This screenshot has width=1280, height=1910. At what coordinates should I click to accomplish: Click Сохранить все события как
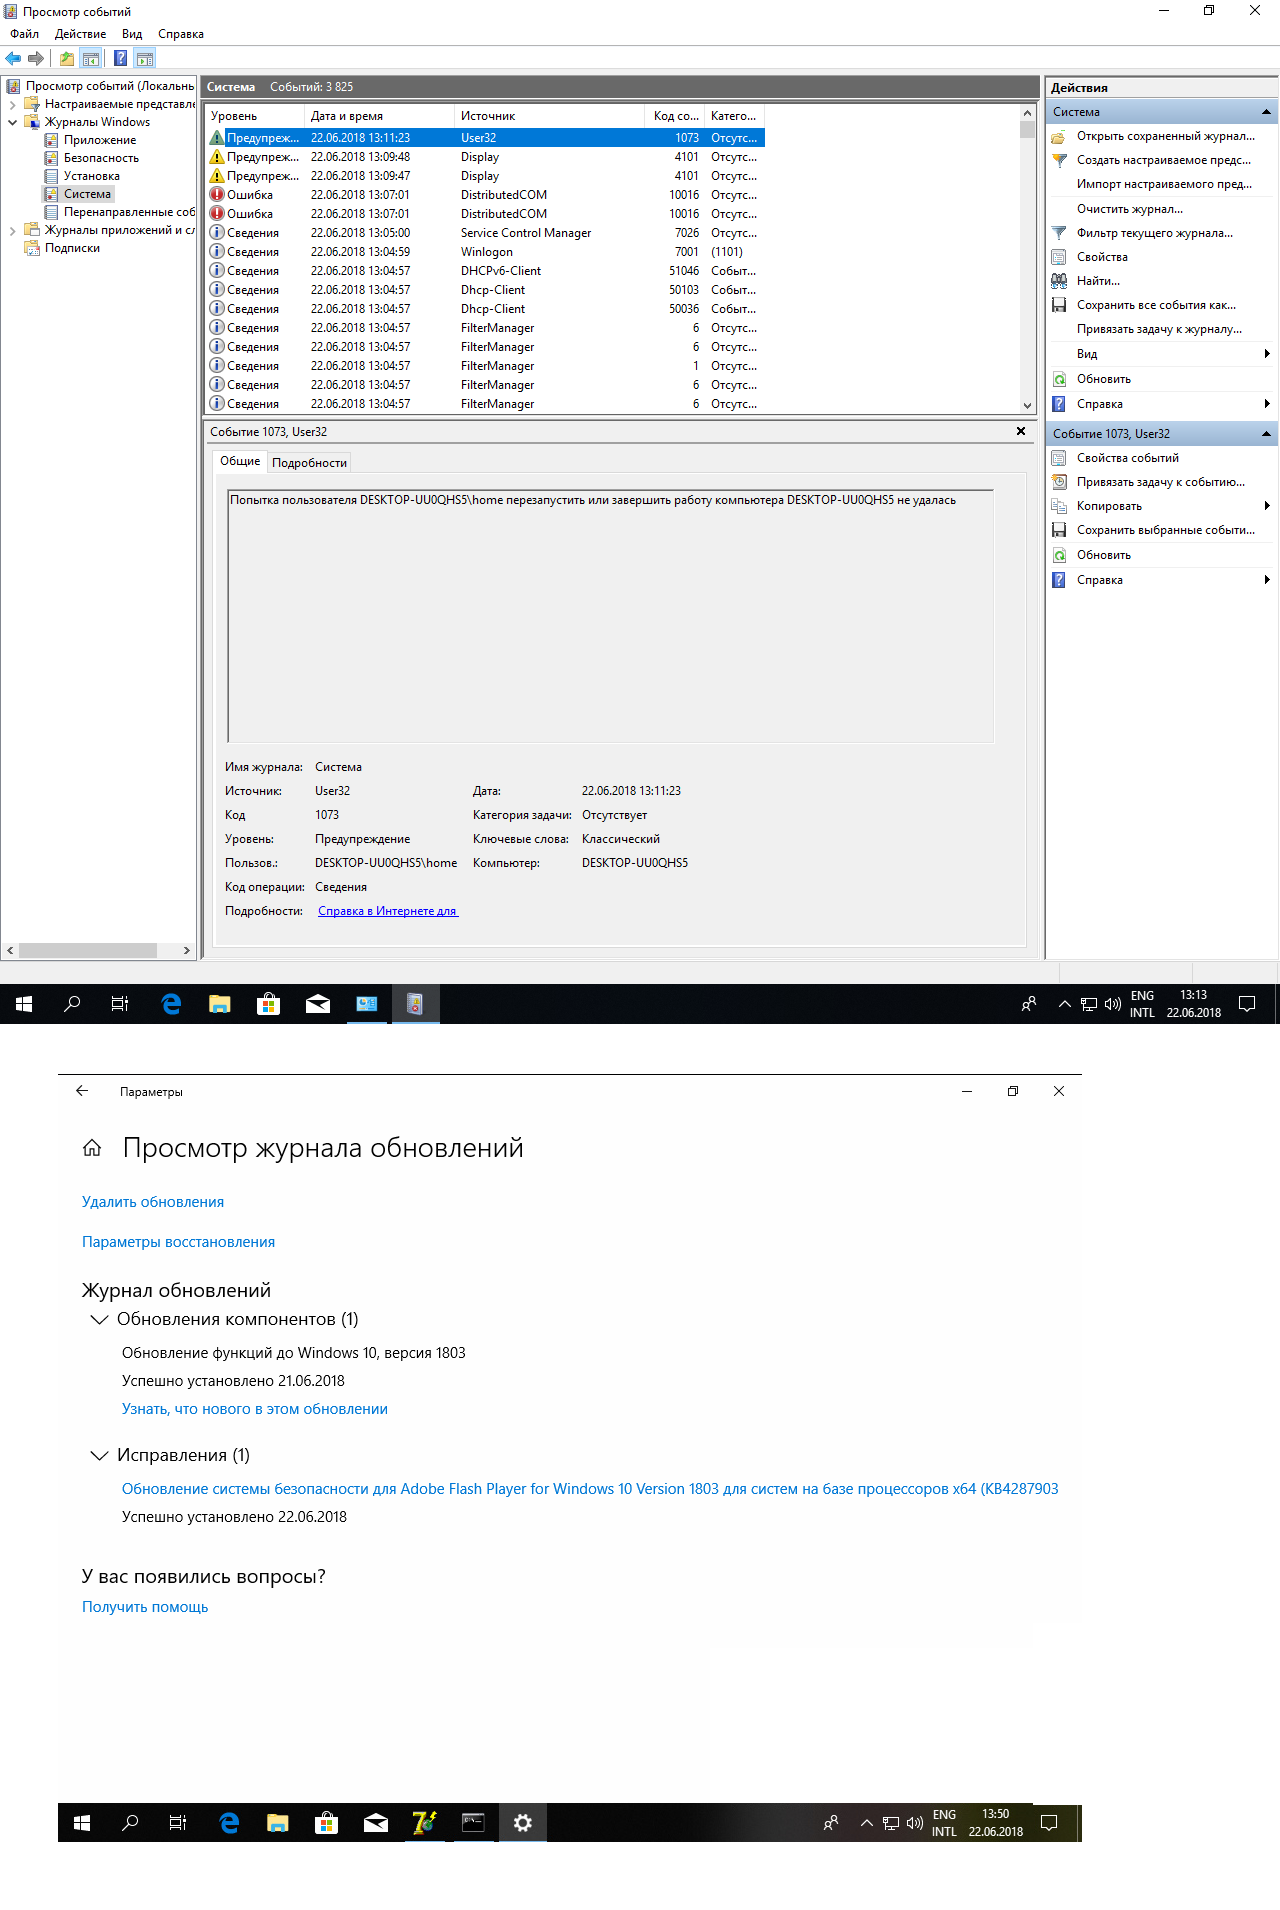[1155, 305]
